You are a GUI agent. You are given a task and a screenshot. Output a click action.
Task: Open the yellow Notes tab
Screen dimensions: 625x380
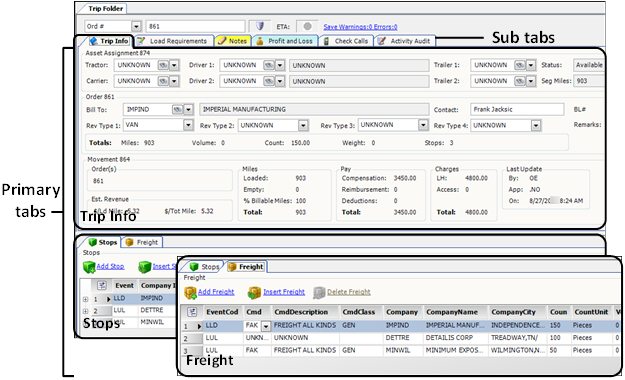(x=233, y=41)
